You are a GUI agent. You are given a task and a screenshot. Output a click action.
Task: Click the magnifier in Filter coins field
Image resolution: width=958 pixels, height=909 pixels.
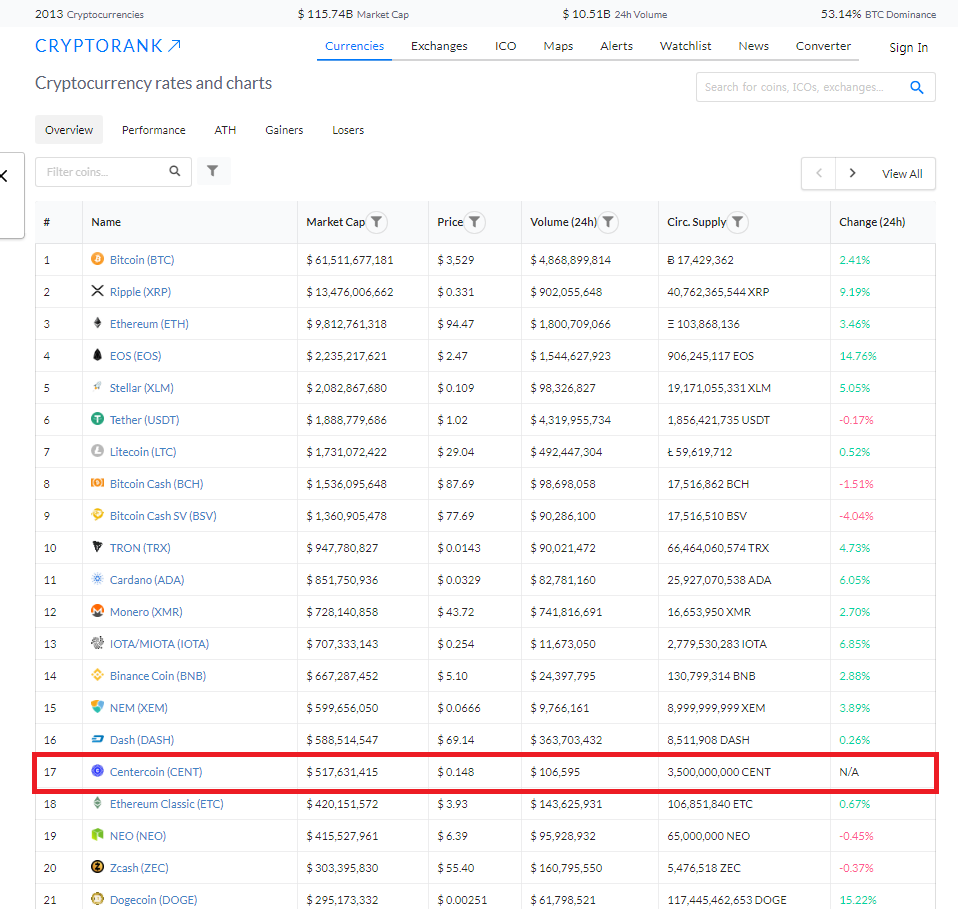click(175, 171)
